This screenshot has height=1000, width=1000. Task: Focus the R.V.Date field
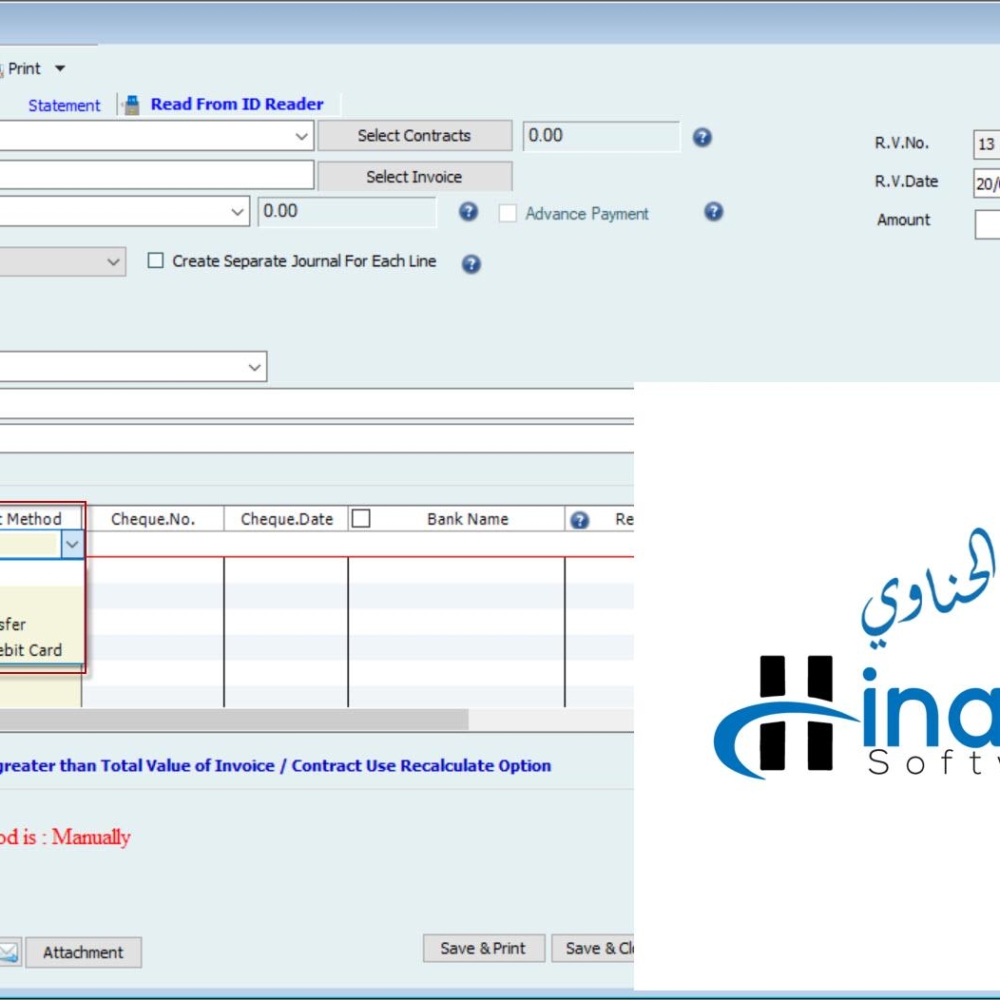(987, 184)
